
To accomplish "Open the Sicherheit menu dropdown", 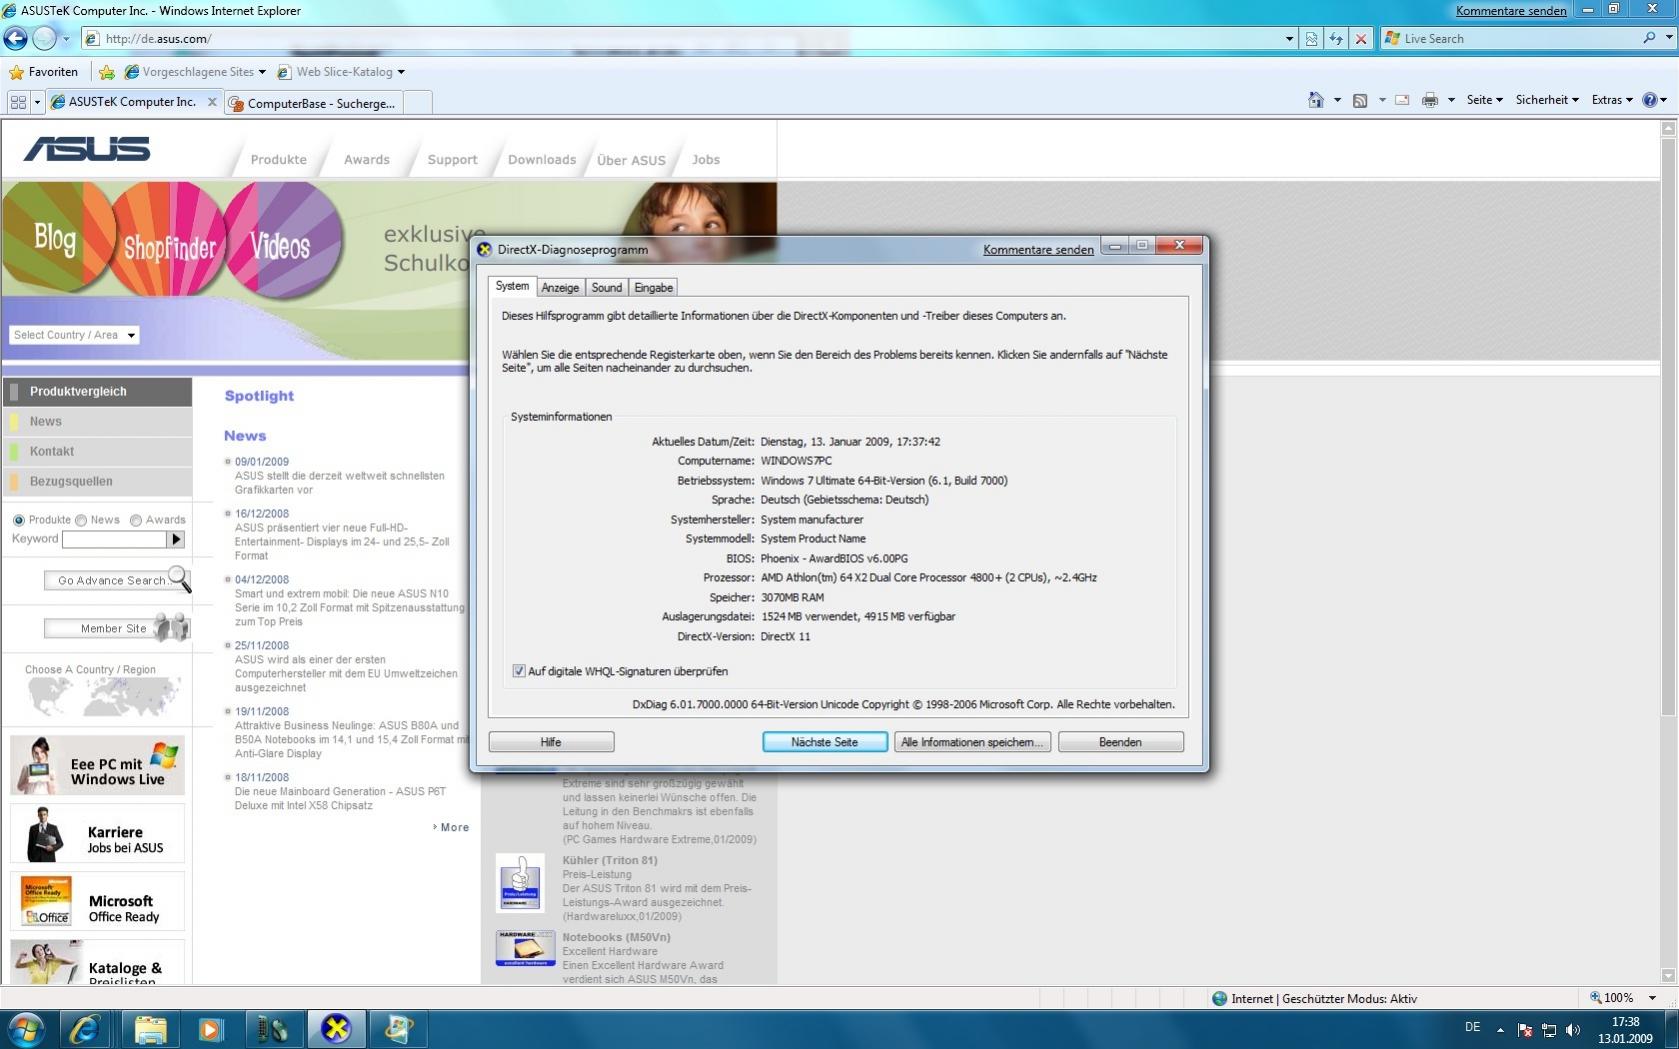I will (1547, 100).
